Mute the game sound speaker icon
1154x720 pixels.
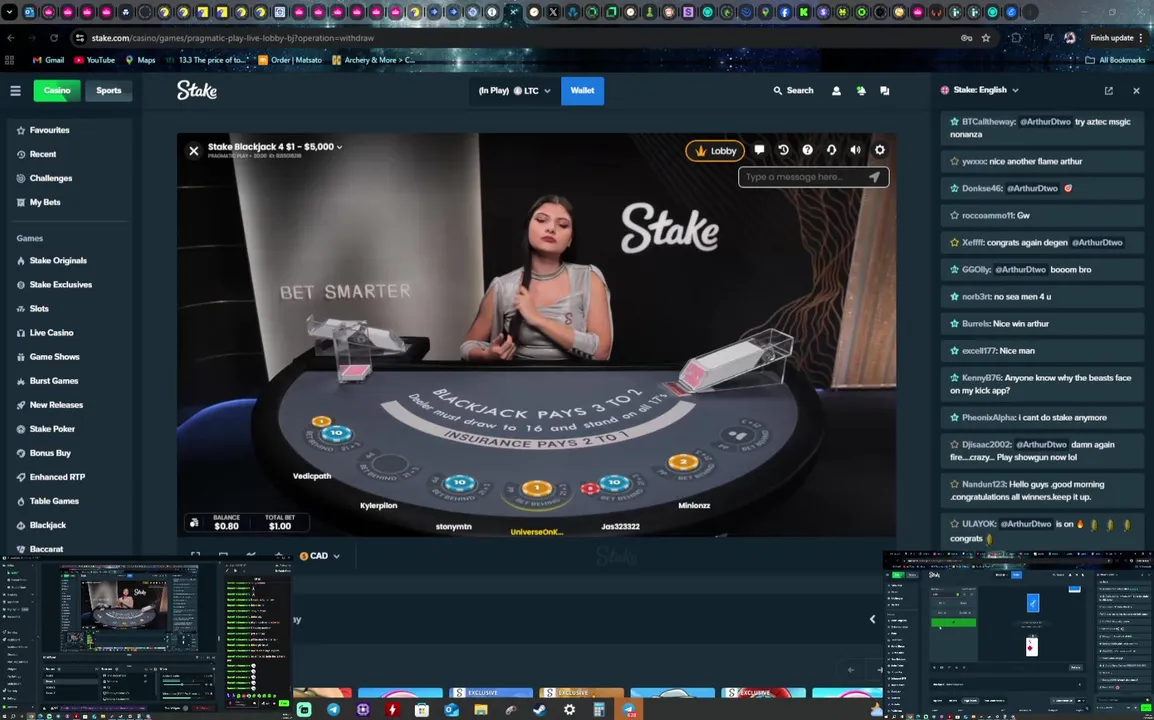click(x=855, y=150)
